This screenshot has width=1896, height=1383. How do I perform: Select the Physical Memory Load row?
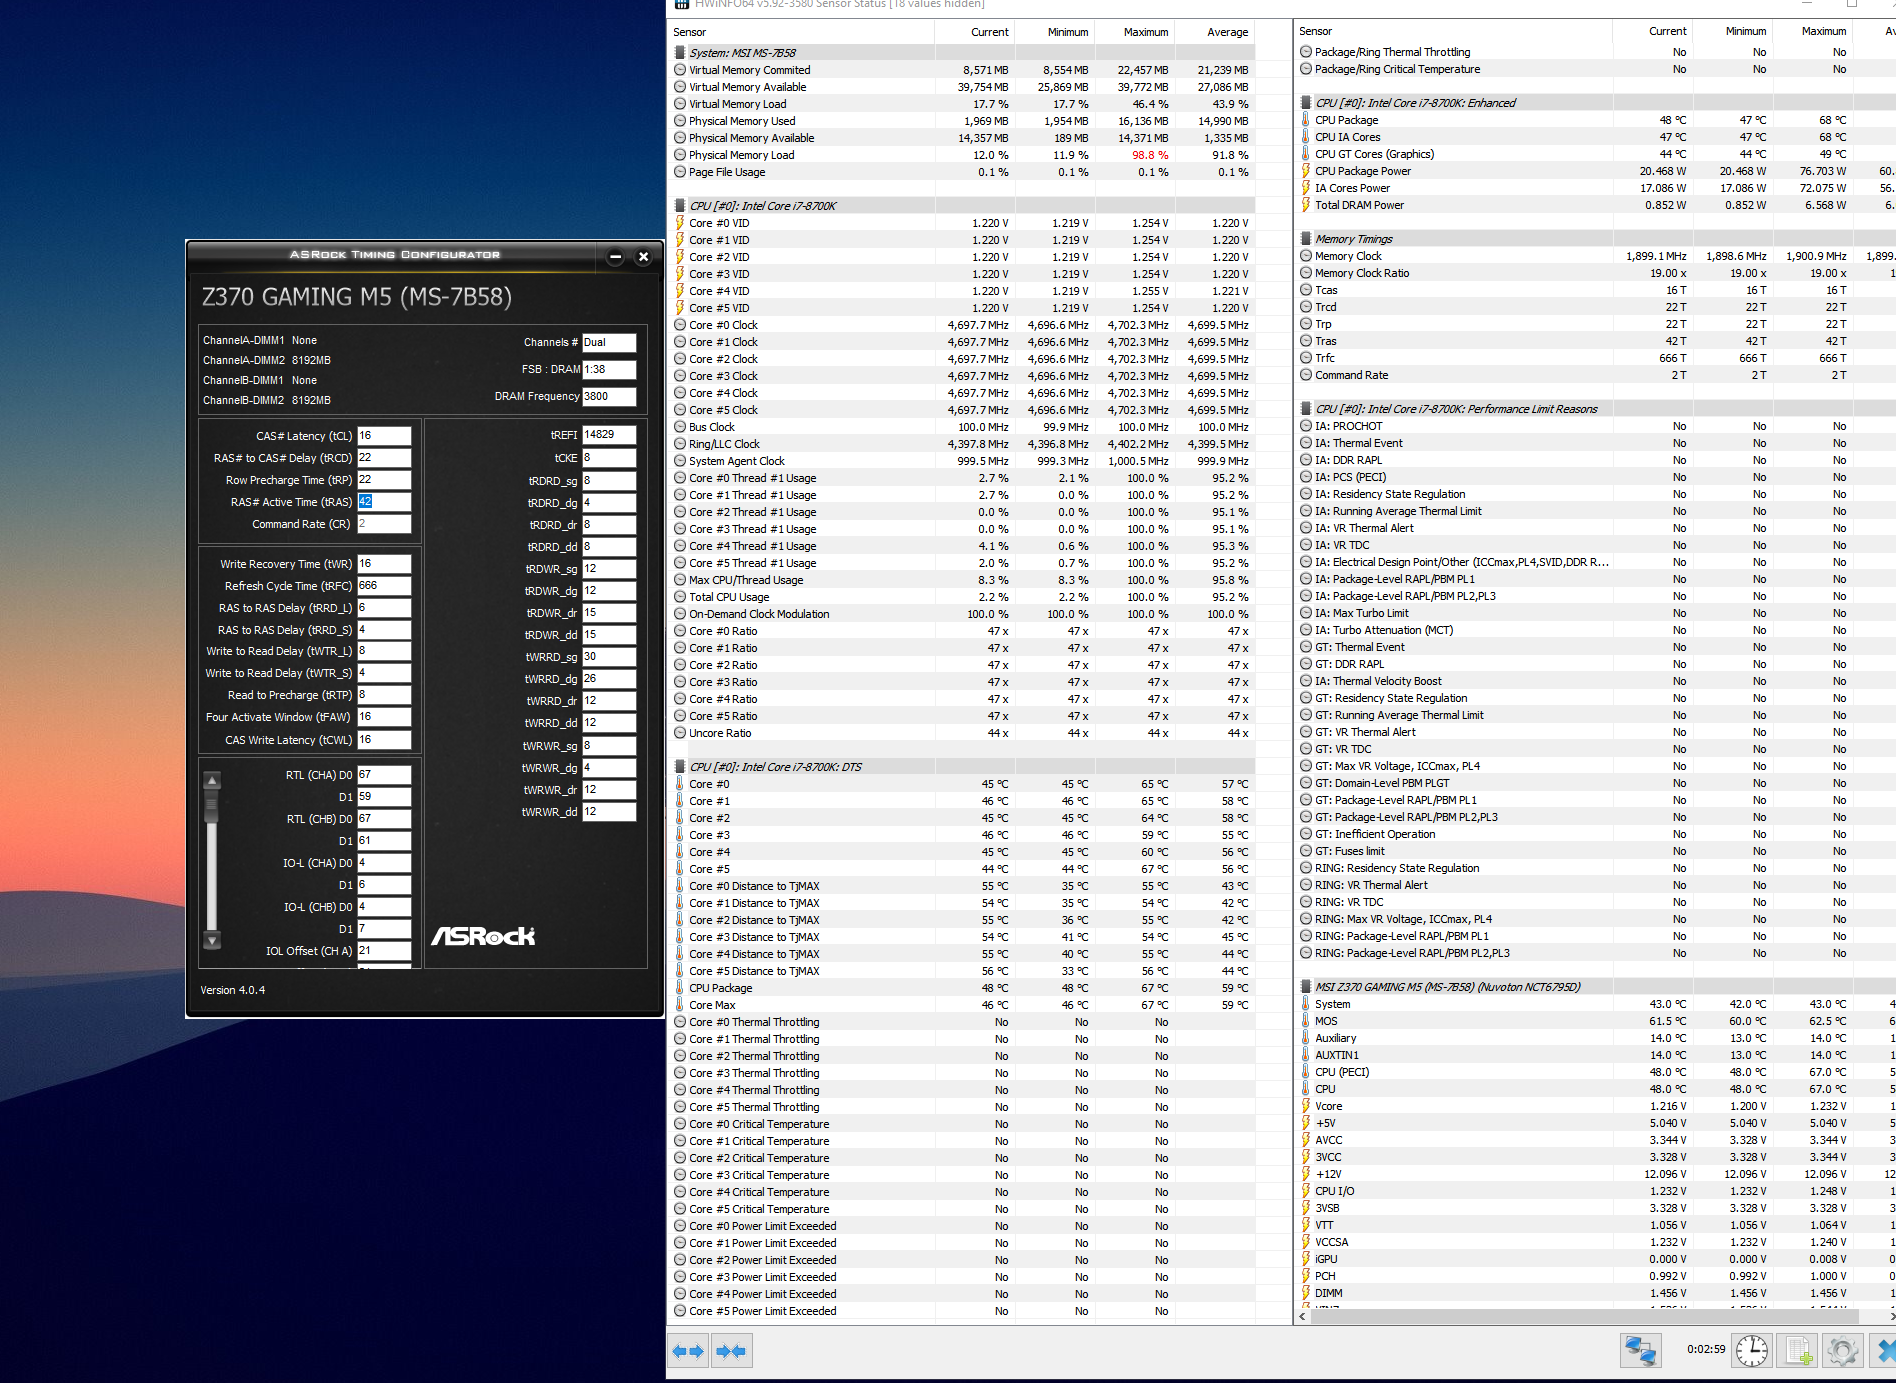[x=962, y=155]
